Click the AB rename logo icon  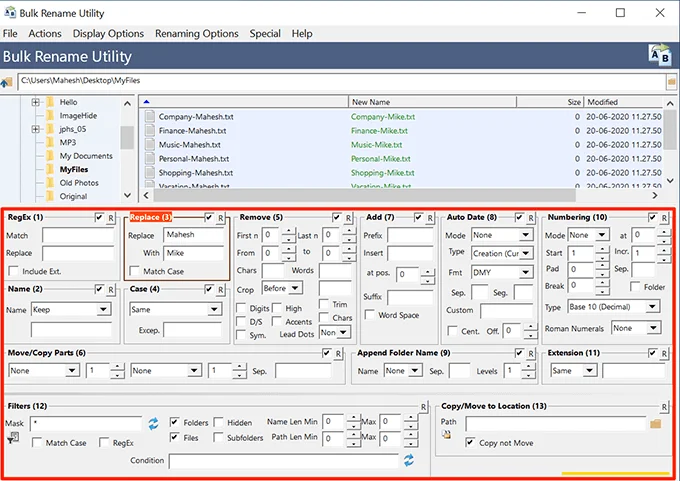(659, 54)
